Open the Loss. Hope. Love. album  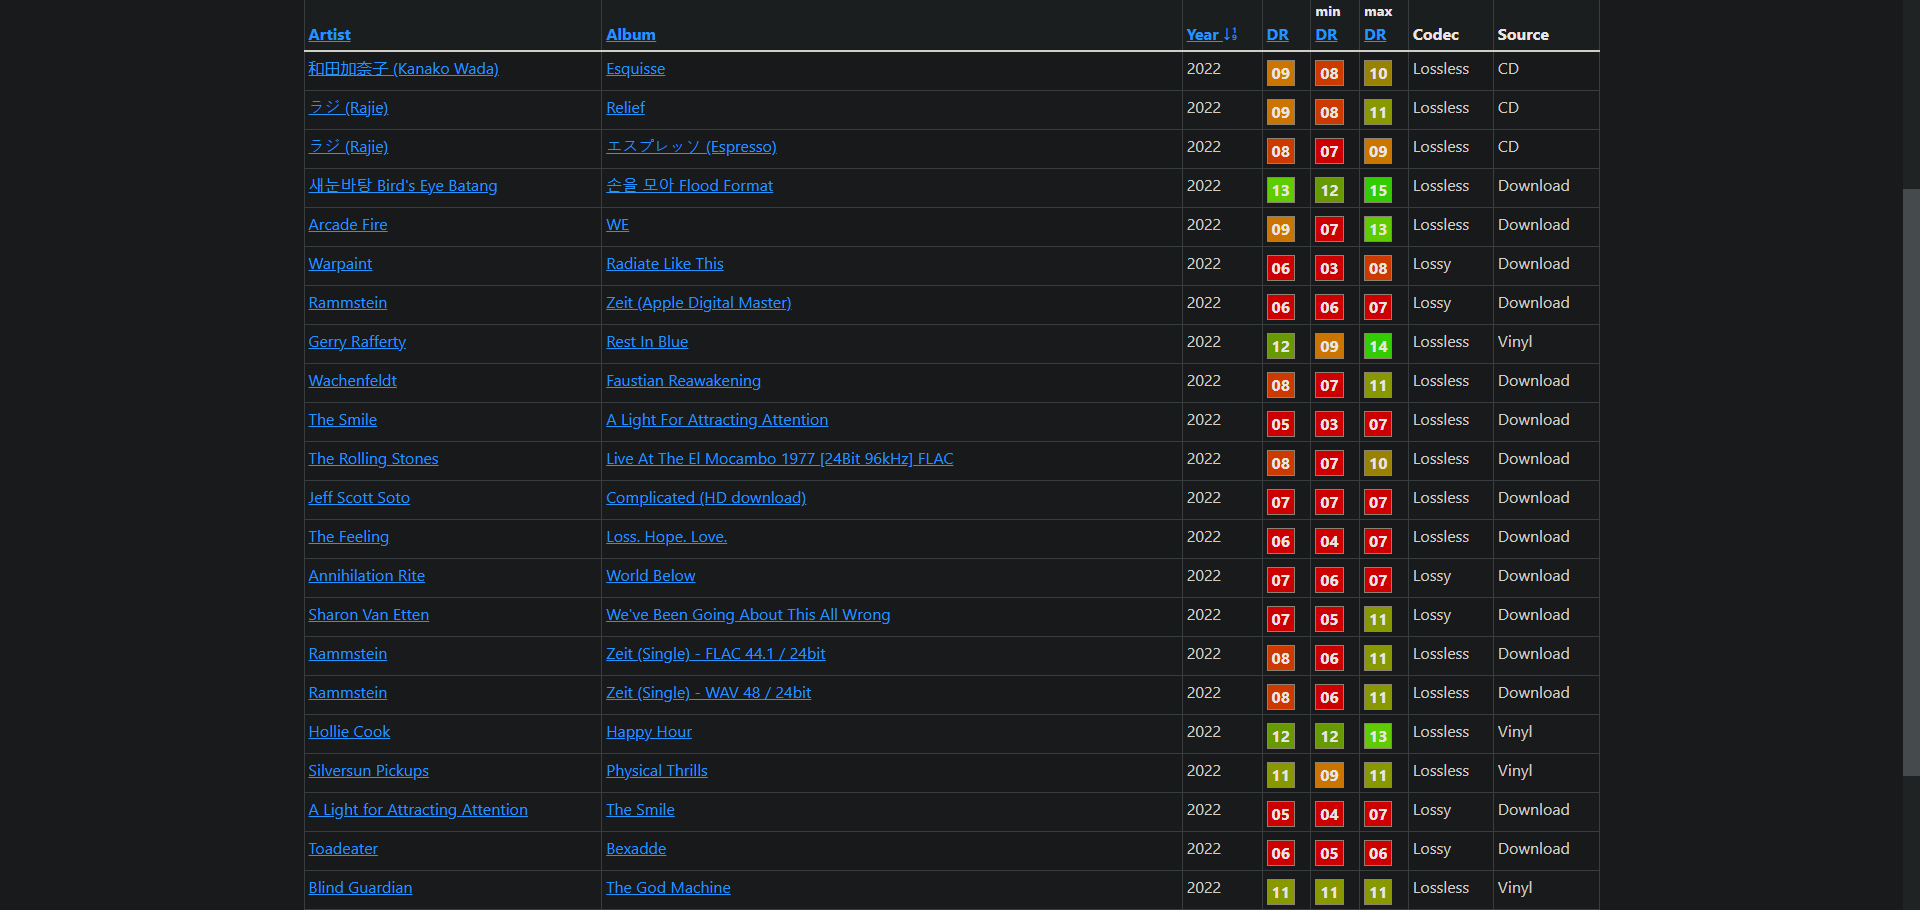point(666,537)
